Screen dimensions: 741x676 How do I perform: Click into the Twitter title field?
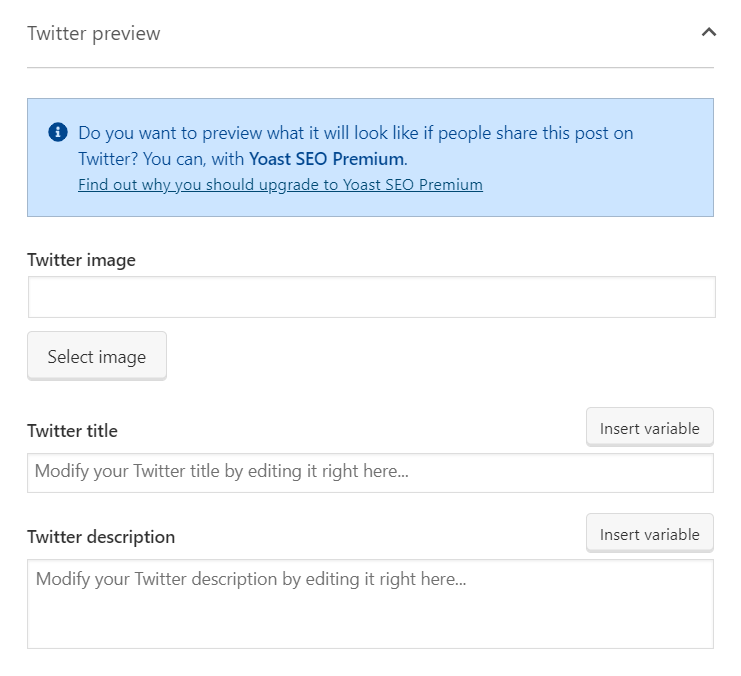click(370, 473)
